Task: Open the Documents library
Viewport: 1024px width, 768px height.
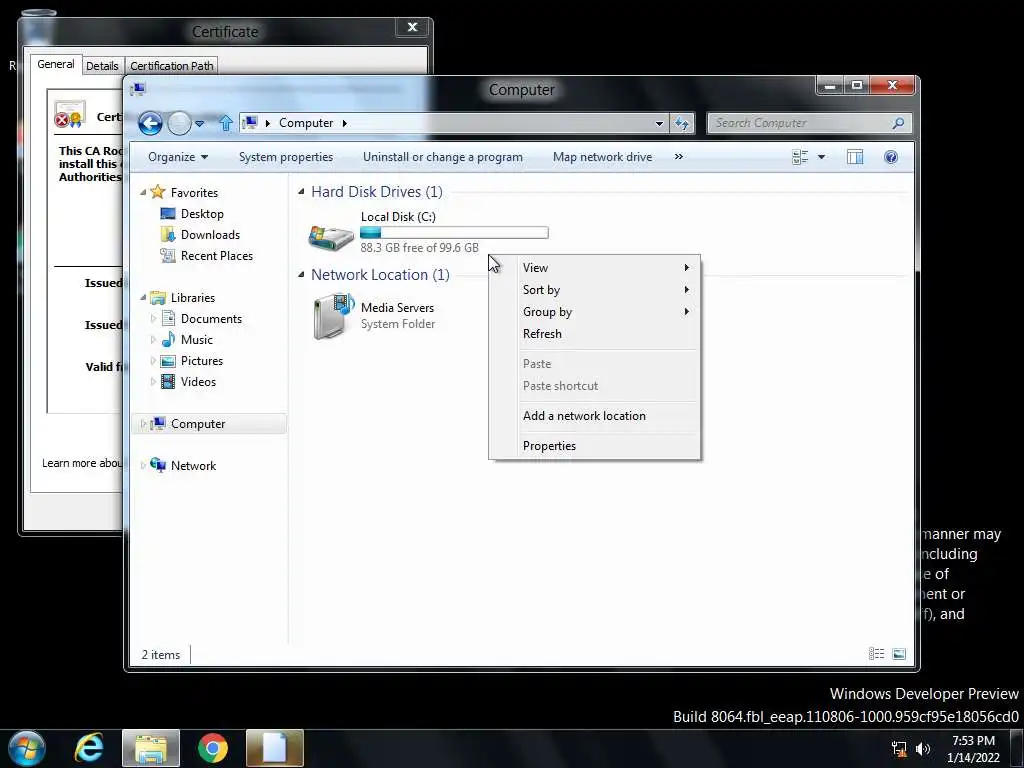Action: tap(211, 319)
